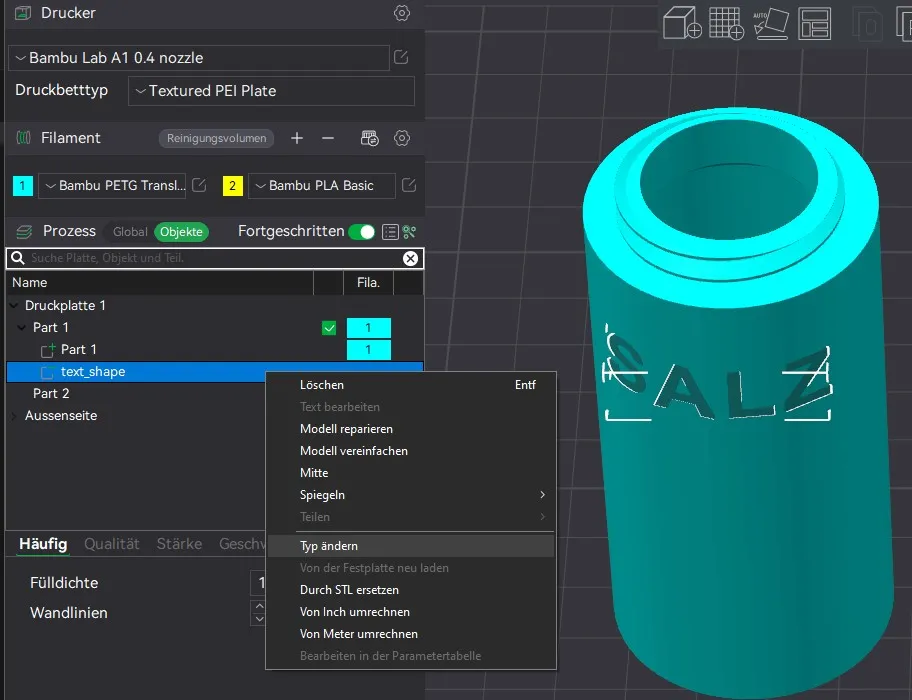Image resolution: width=912 pixels, height=700 pixels.
Task: Remove a filament with minus icon
Action: pos(328,138)
